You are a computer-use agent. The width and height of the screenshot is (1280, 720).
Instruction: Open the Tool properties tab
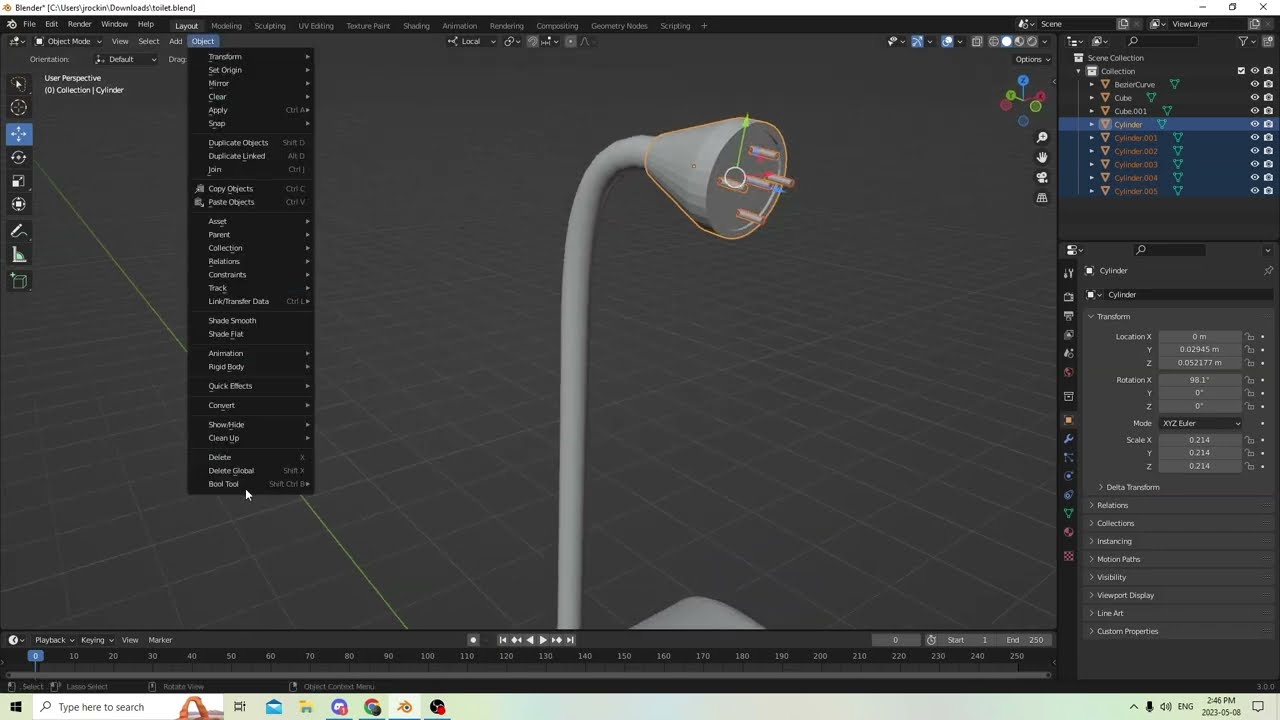tap(1068, 272)
